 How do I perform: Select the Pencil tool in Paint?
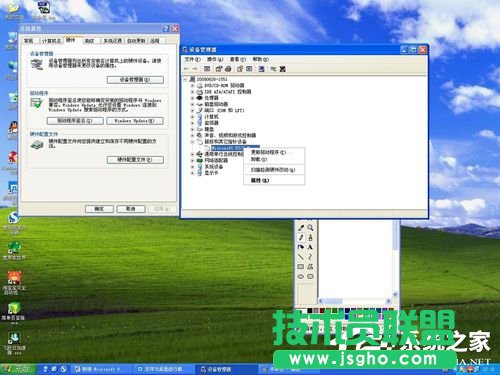click(301, 237)
